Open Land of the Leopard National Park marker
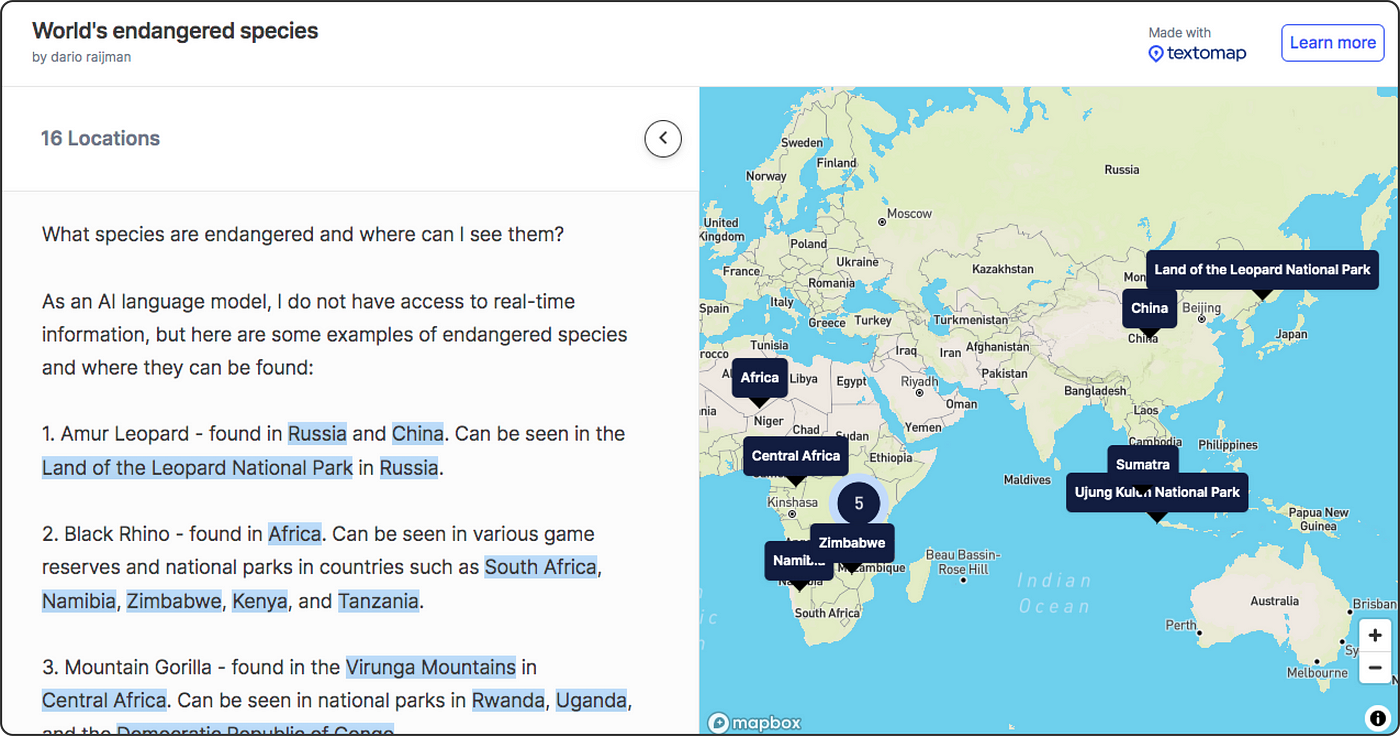The width and height of the screenshot is (1400, 736). (x=1262, y=270)
